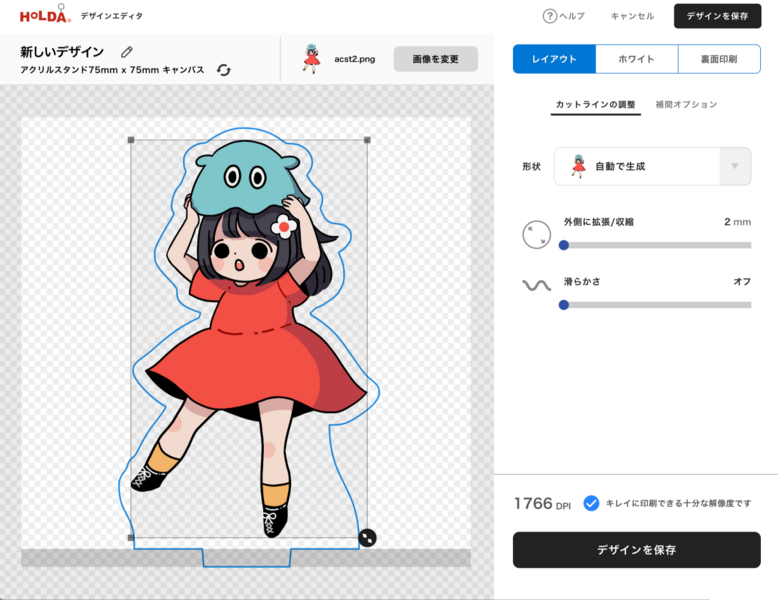This screenshot has width=778, height=600.
Task: Click the アクリルスタンド75mm x 75mm キャンバス text
Action: click(x=112, y=70)
